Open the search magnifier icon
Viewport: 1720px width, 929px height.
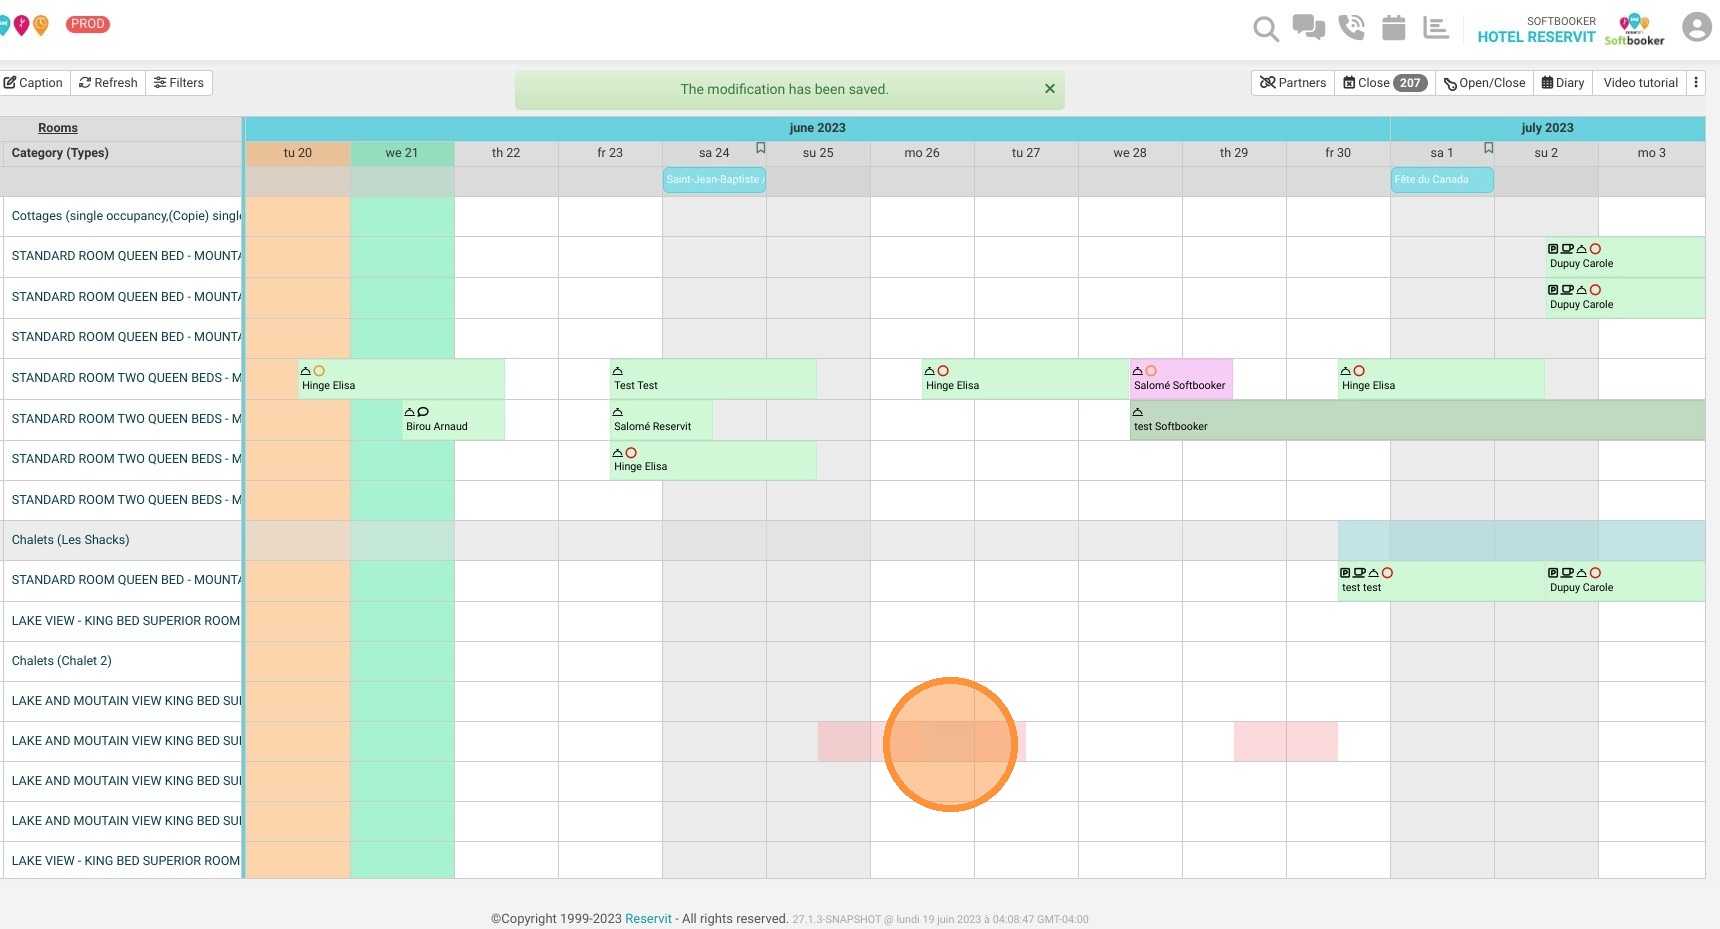(x=1266, y=29)
